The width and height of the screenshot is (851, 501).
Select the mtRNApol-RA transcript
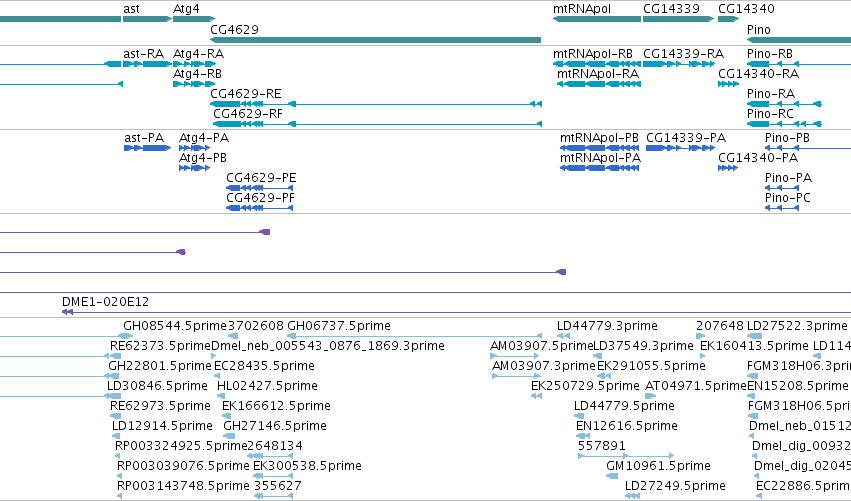point(599,84)
